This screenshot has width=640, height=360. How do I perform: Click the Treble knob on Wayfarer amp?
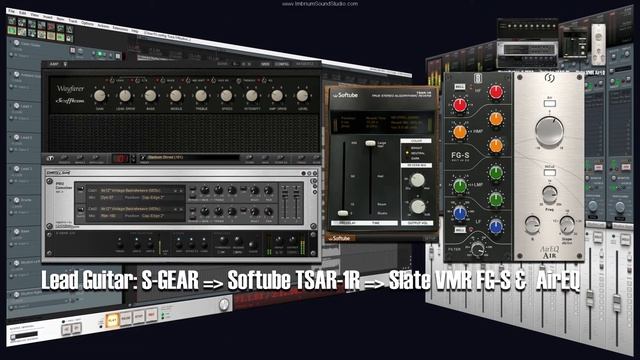pos(201,96)
